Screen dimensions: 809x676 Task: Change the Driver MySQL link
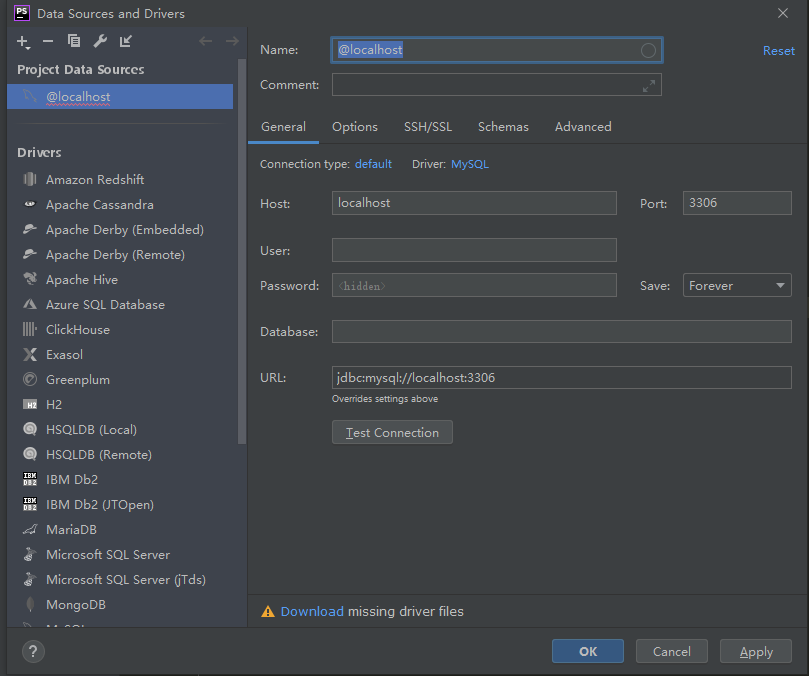pyautogui.click(x=470, y=164)
